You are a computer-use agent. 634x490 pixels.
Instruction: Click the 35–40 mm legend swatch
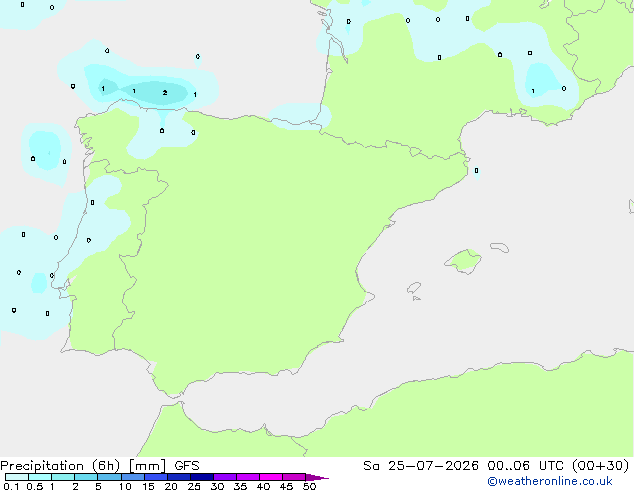pos(248,477)
